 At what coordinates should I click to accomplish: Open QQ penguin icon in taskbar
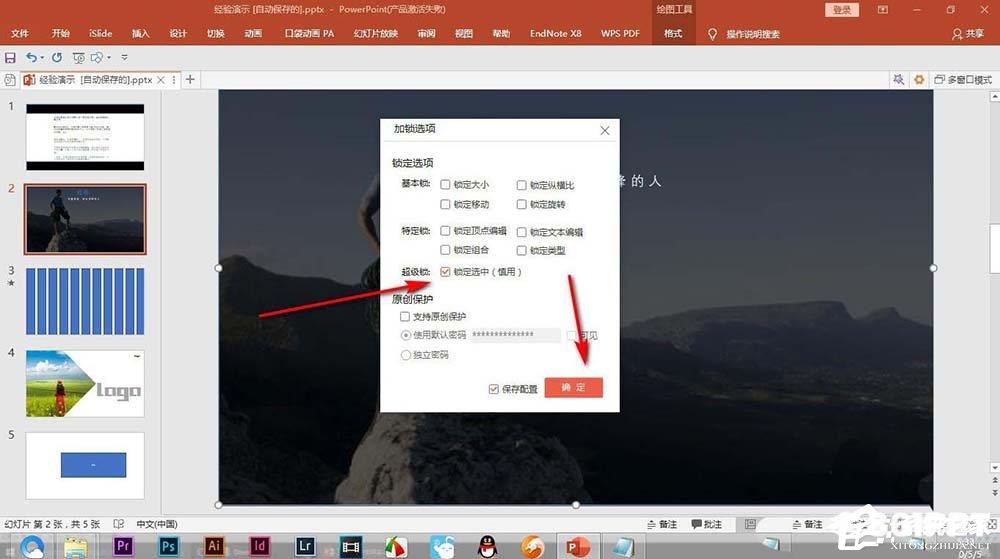tap(487, 547)
